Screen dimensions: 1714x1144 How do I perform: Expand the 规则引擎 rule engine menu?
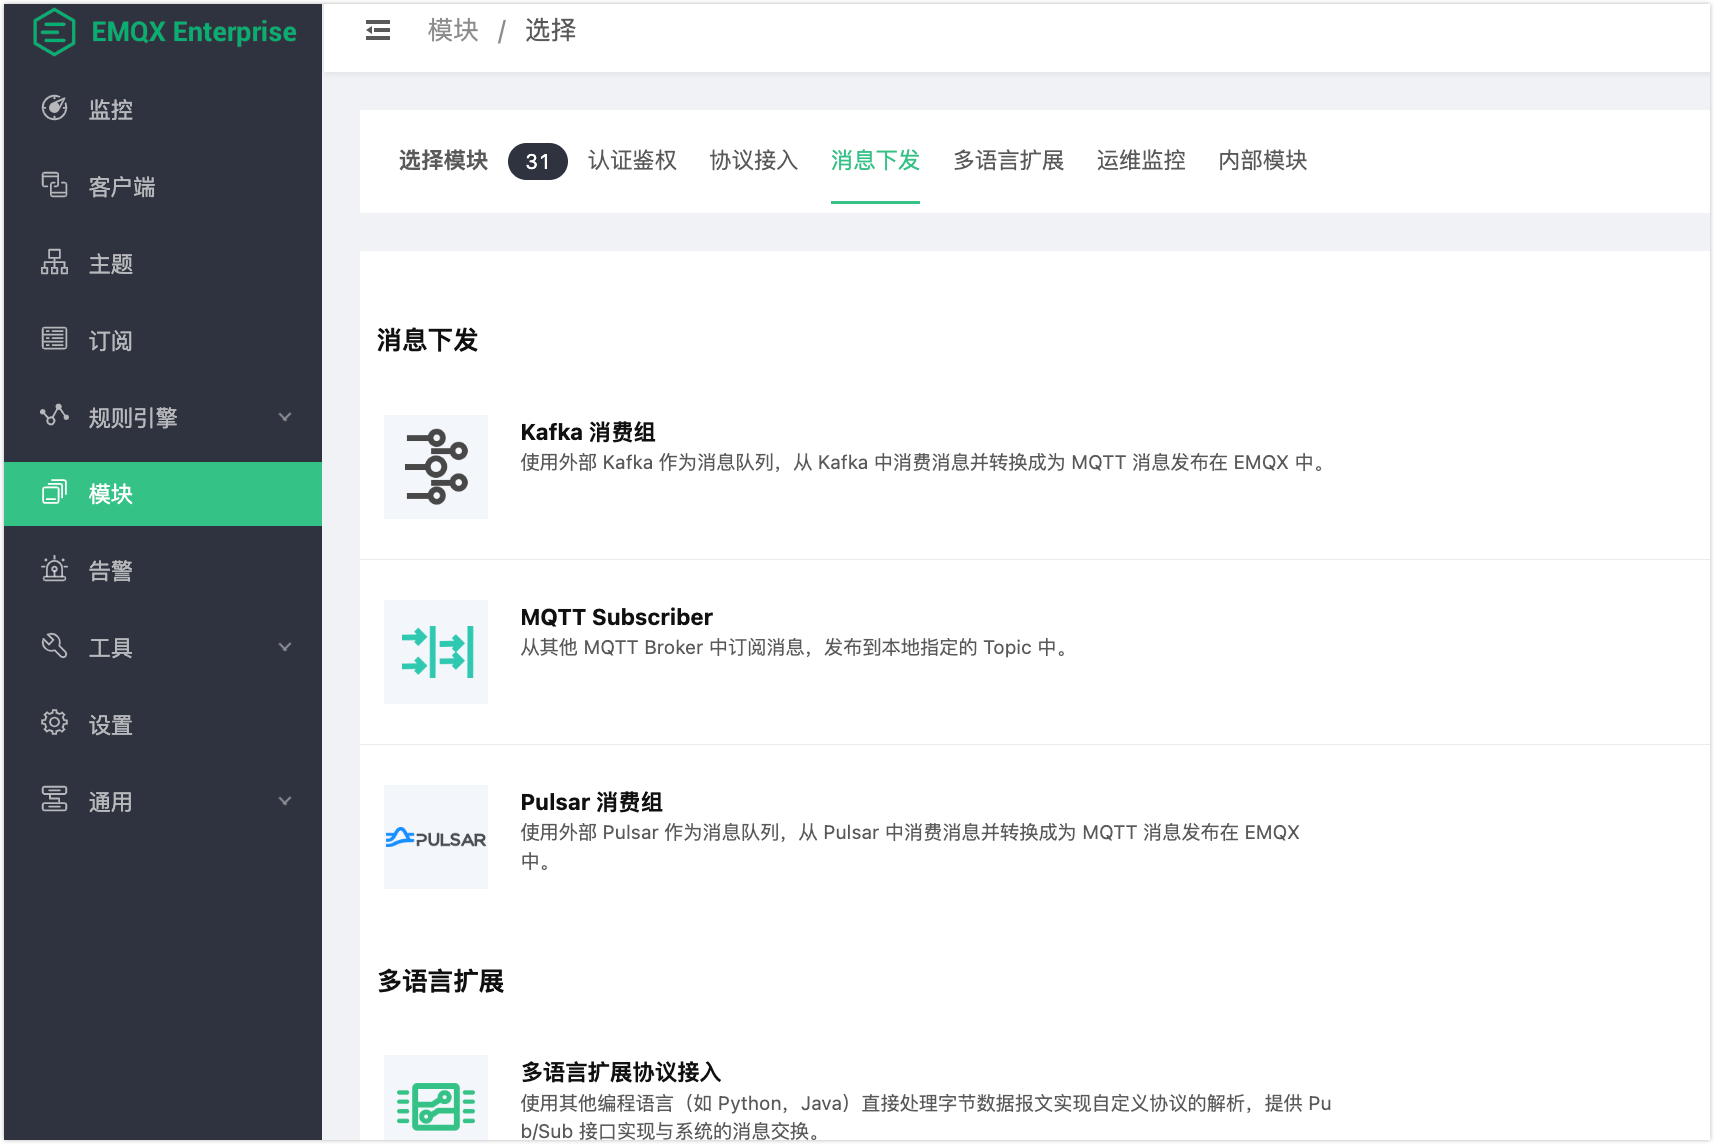pyautogui.click(x=163, y=417)
